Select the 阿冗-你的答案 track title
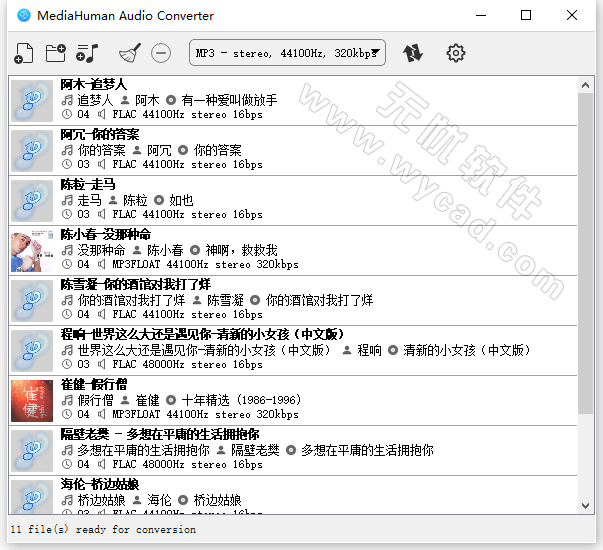Image resolution: width=603 pixels, height=550 pixels. 100,134
